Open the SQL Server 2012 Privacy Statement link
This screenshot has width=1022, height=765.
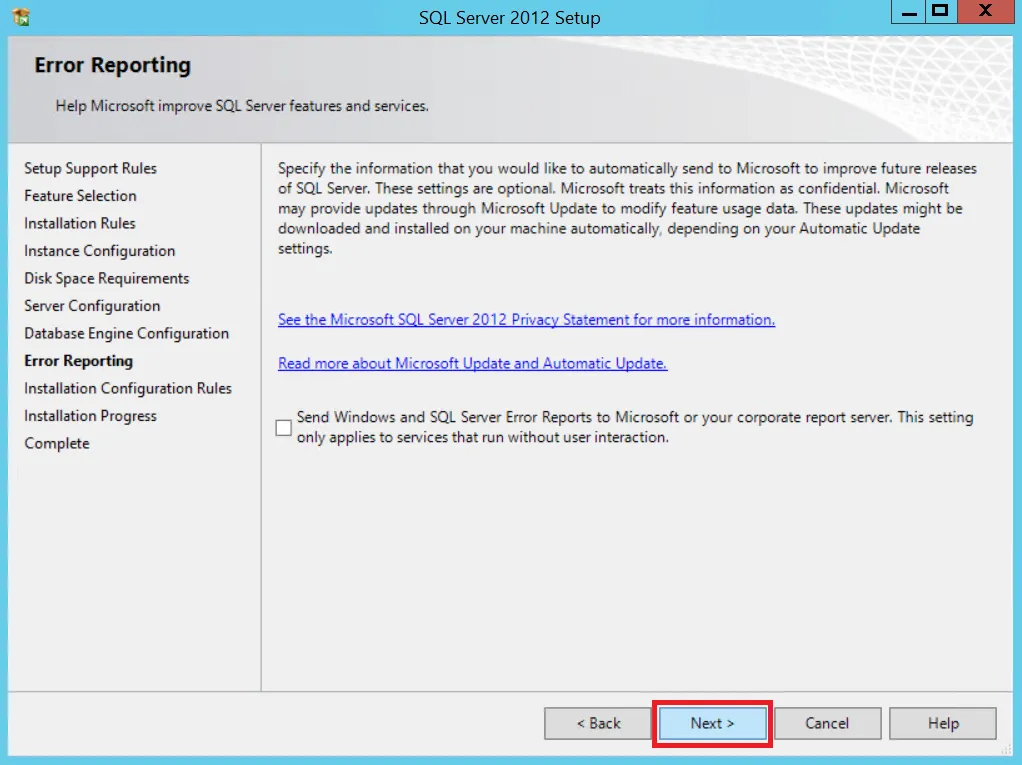526,319
